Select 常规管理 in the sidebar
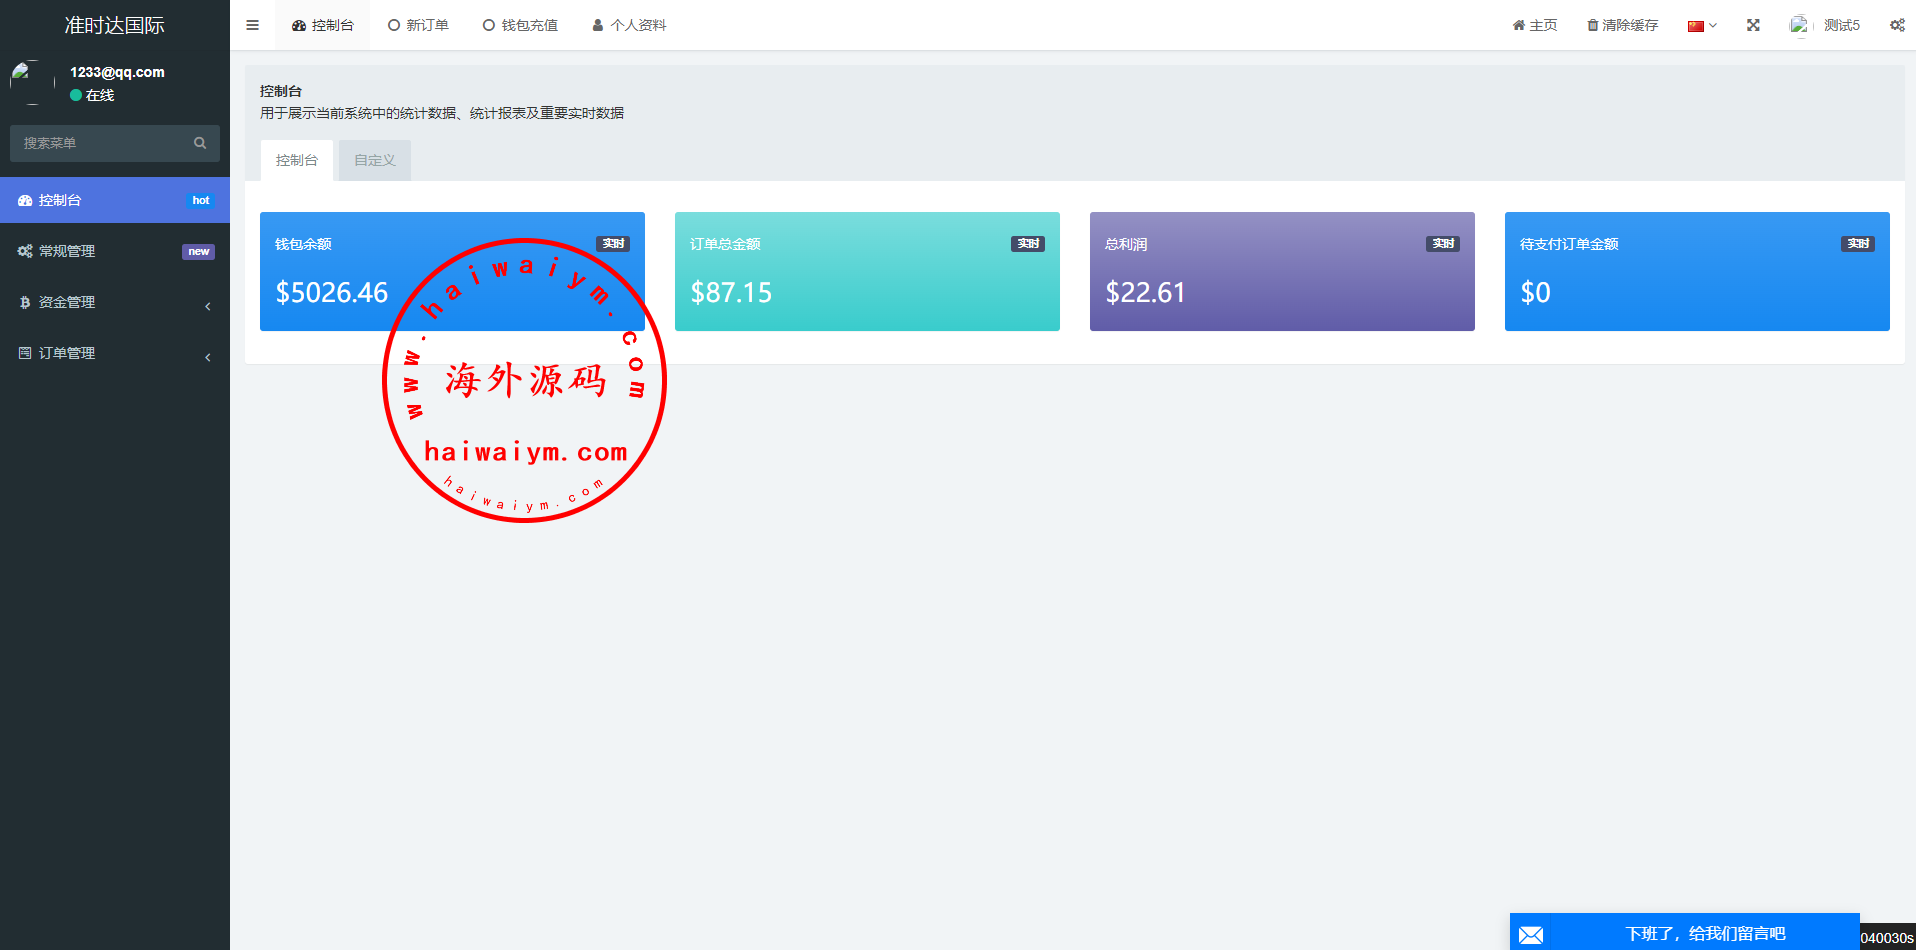 coord(115,251)
